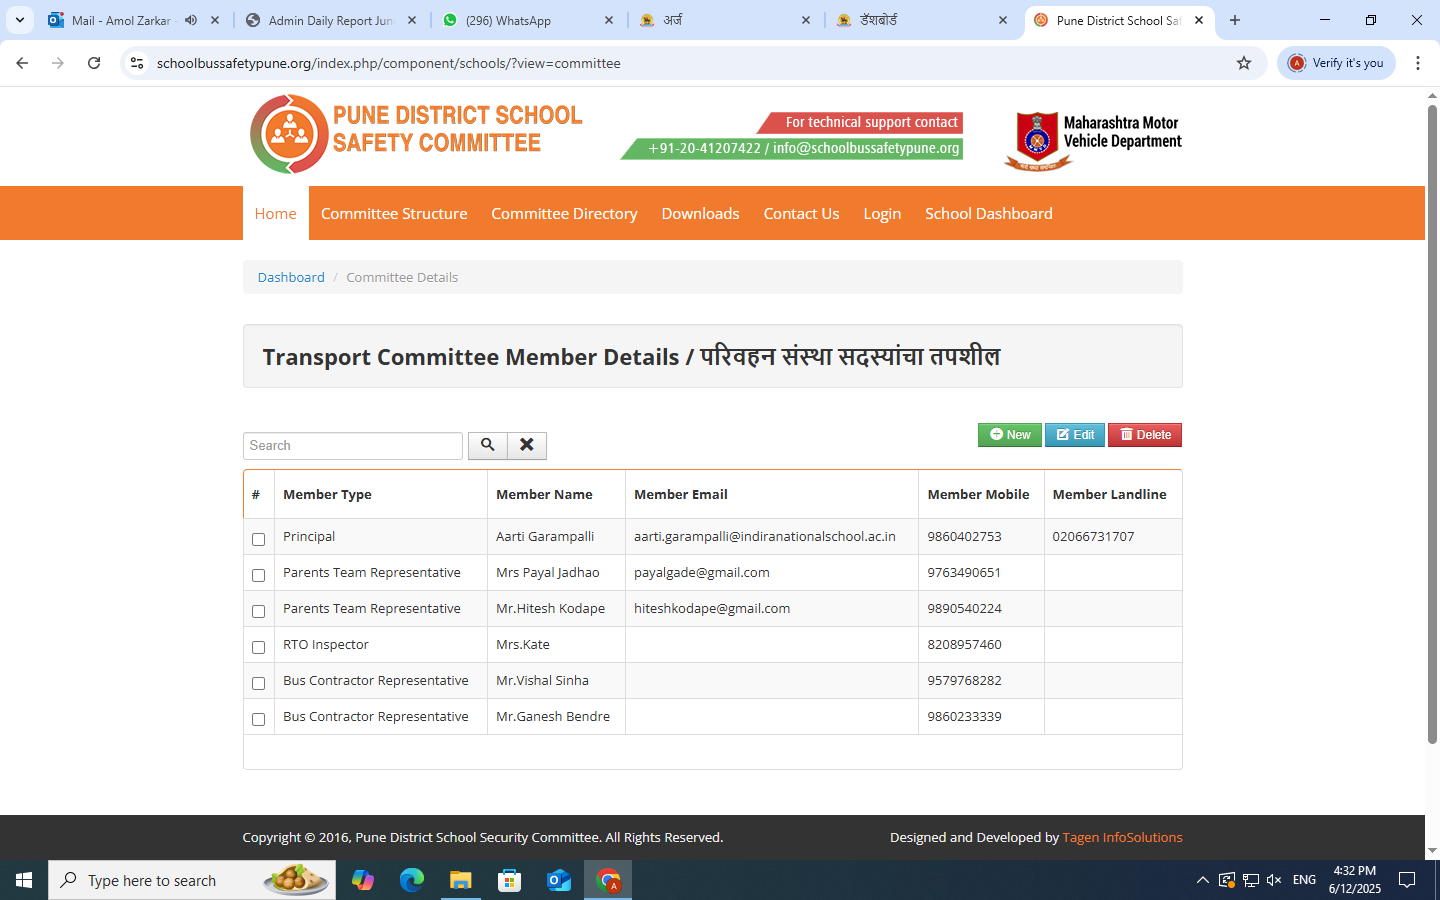Click the green New button
Screen dimensions: 1440x900
[x=1009, y=435]
